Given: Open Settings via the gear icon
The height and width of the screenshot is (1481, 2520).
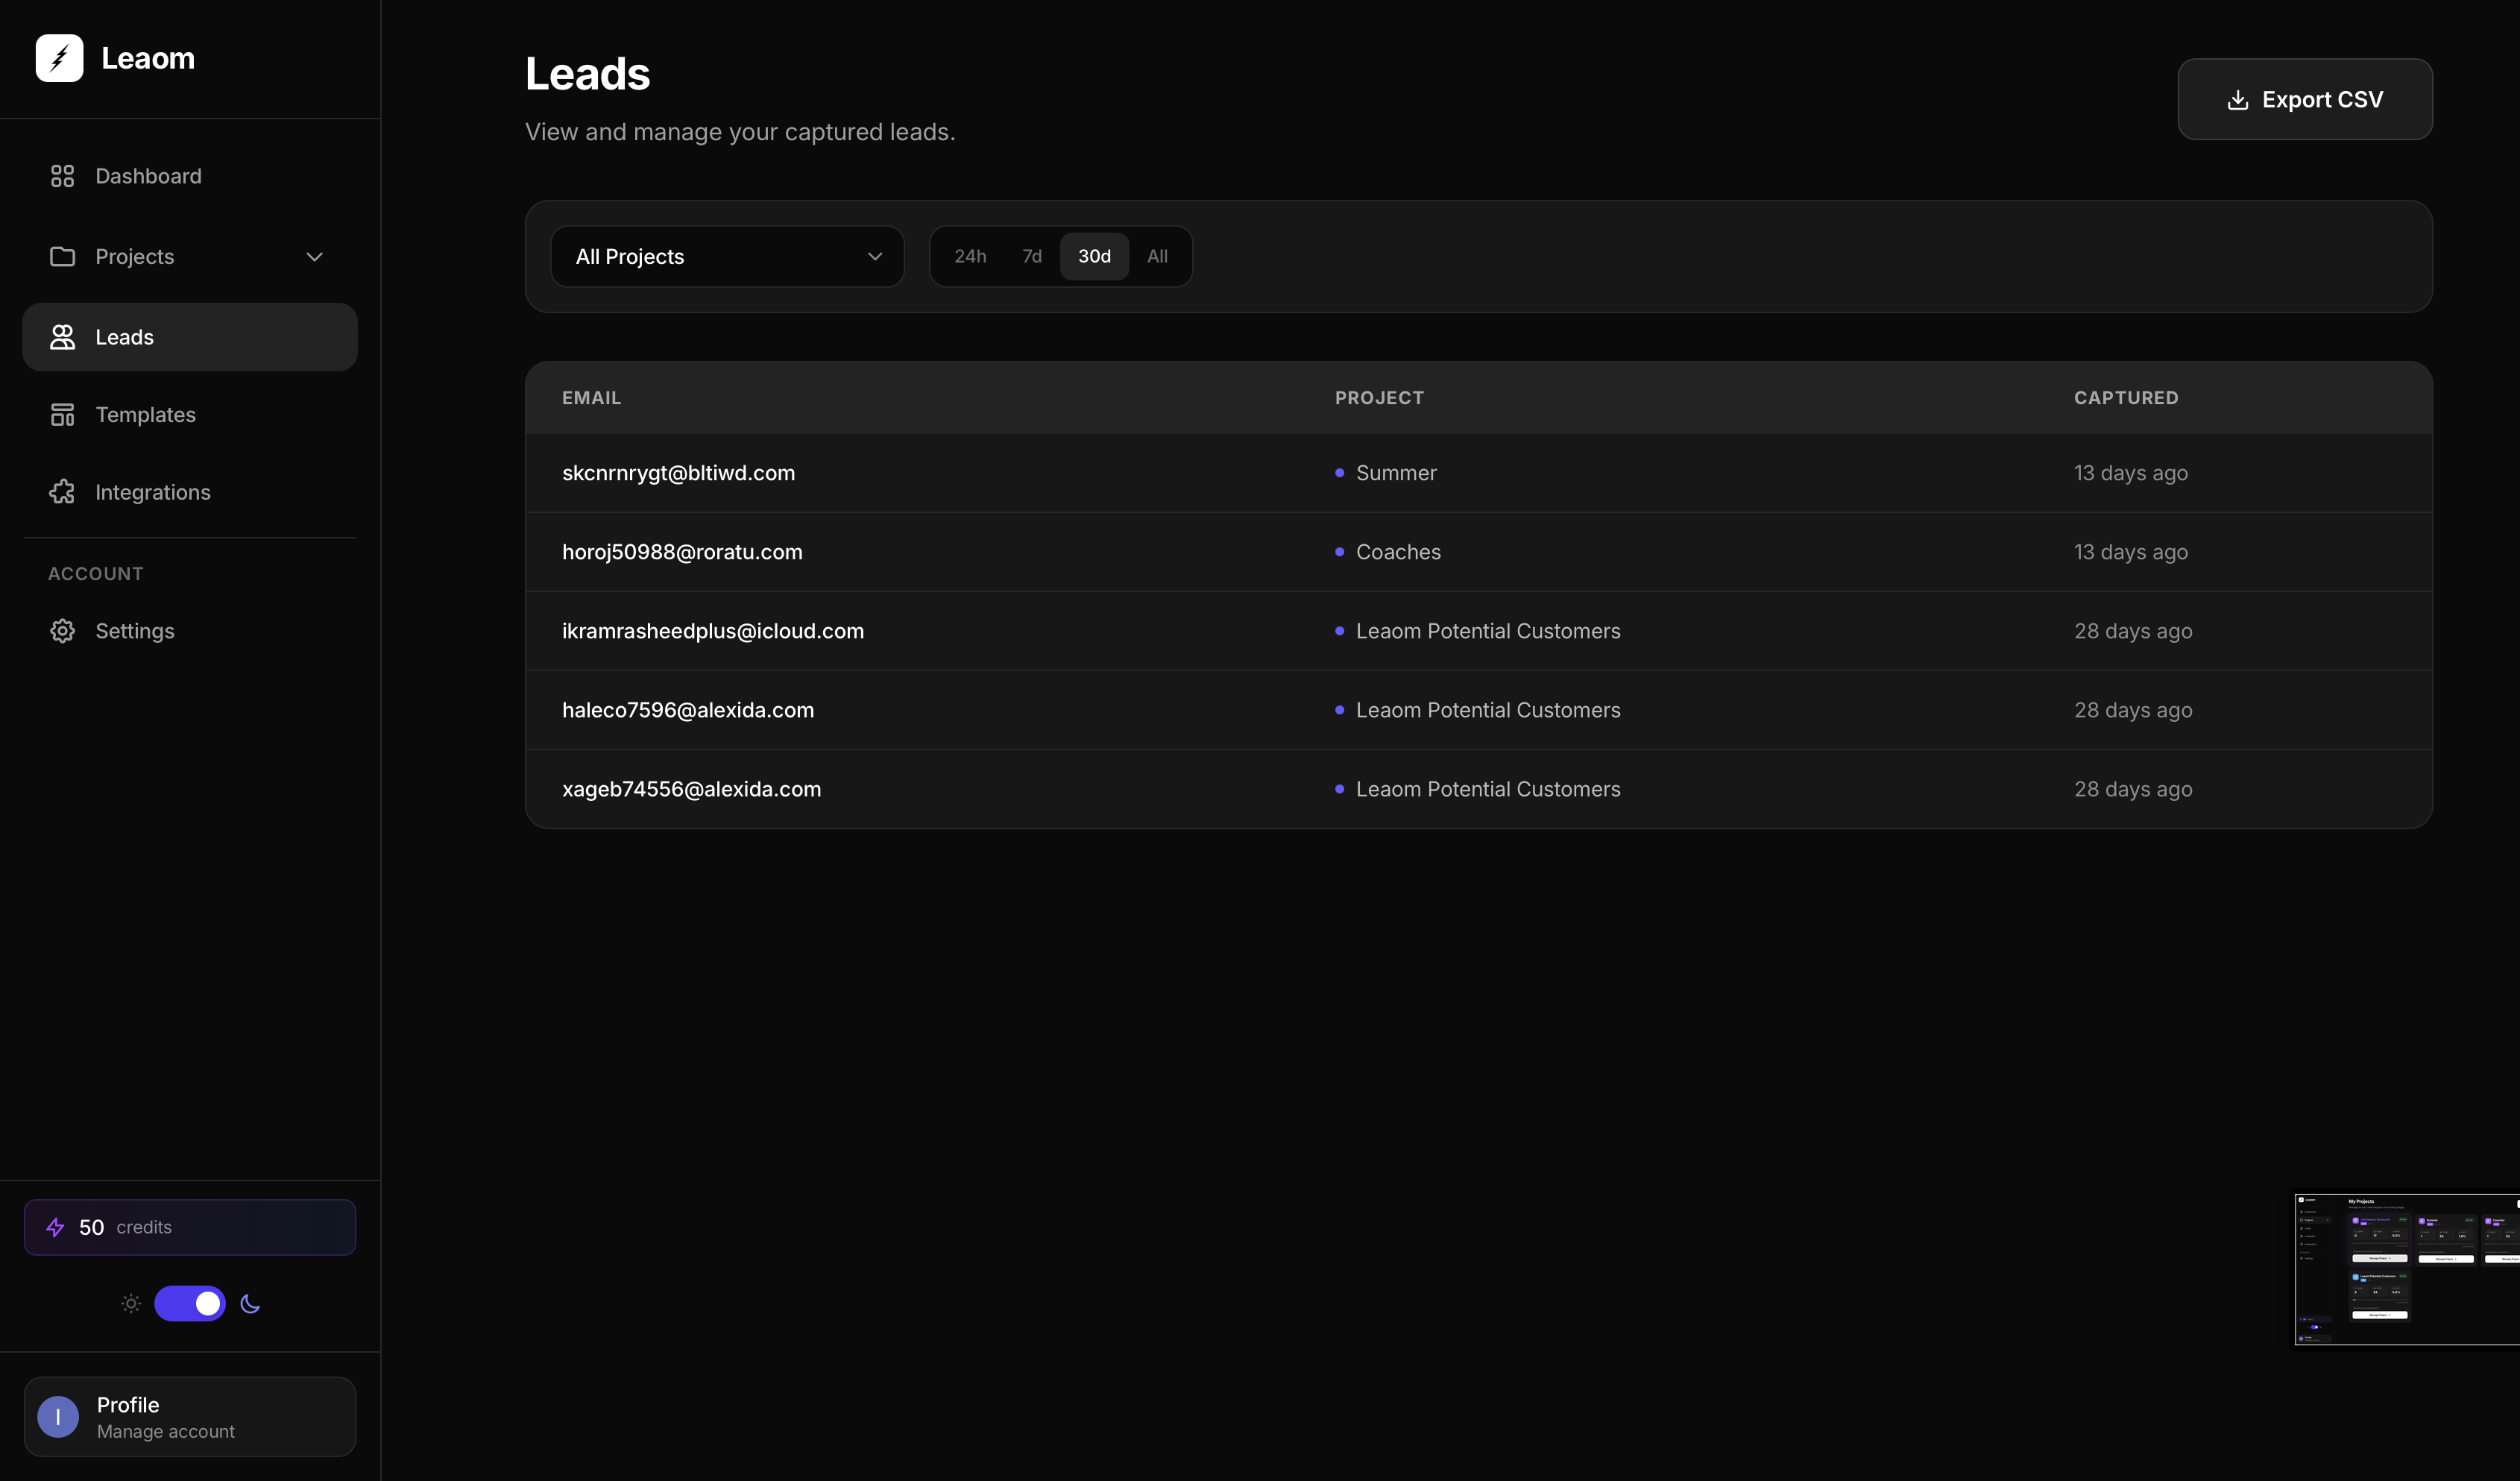Looking at the screenshot, I should pyautogui.click(x=62, y=631).
